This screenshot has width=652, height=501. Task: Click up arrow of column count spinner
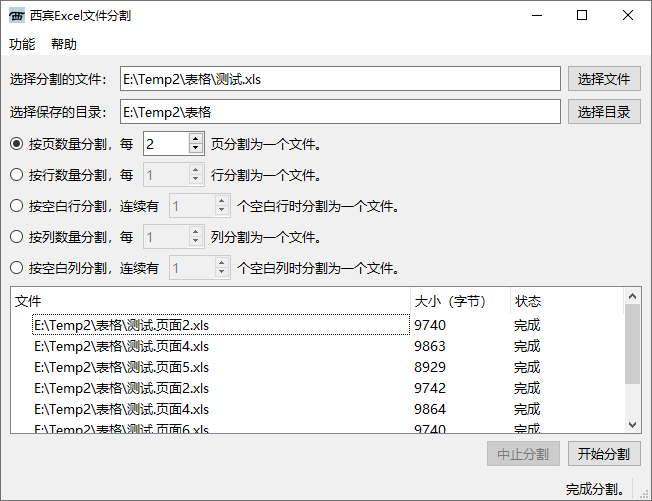(x=195, y=231)
